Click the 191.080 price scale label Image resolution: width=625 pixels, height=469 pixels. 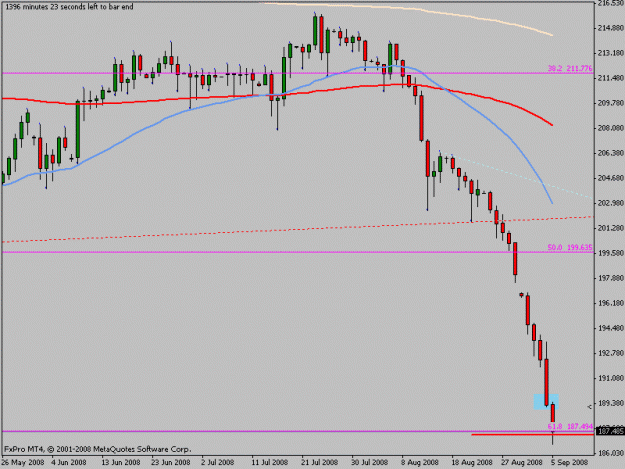(x=611, y=378)
